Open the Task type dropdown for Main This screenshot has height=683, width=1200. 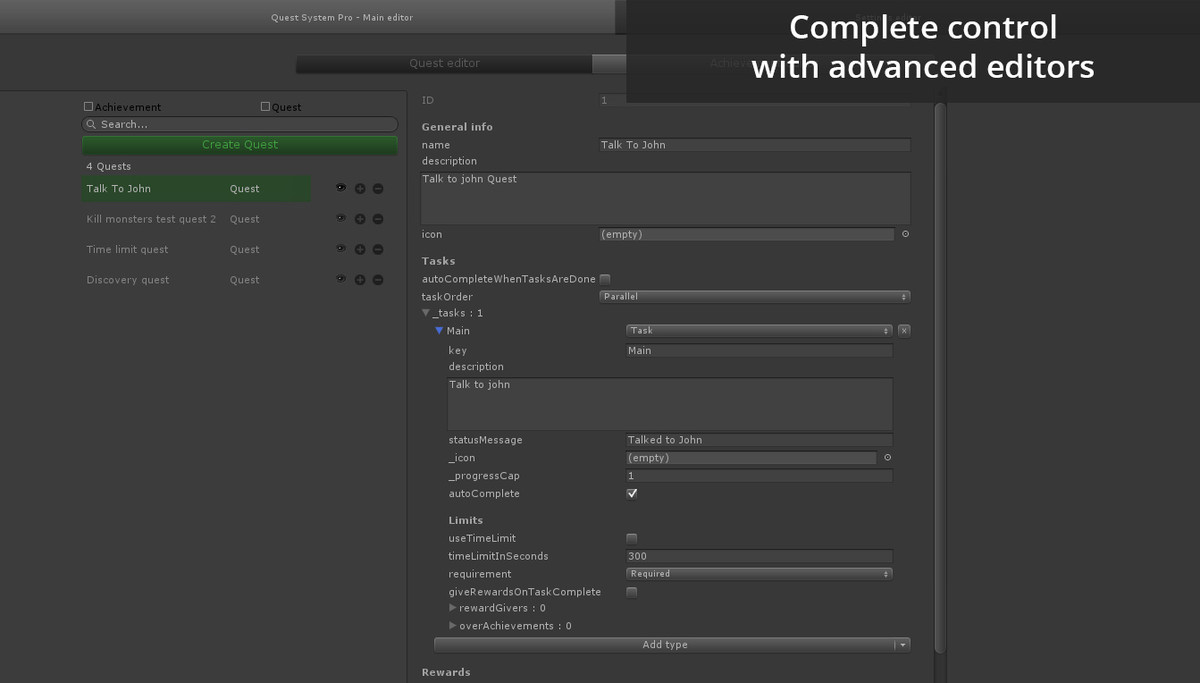(759, 331)
